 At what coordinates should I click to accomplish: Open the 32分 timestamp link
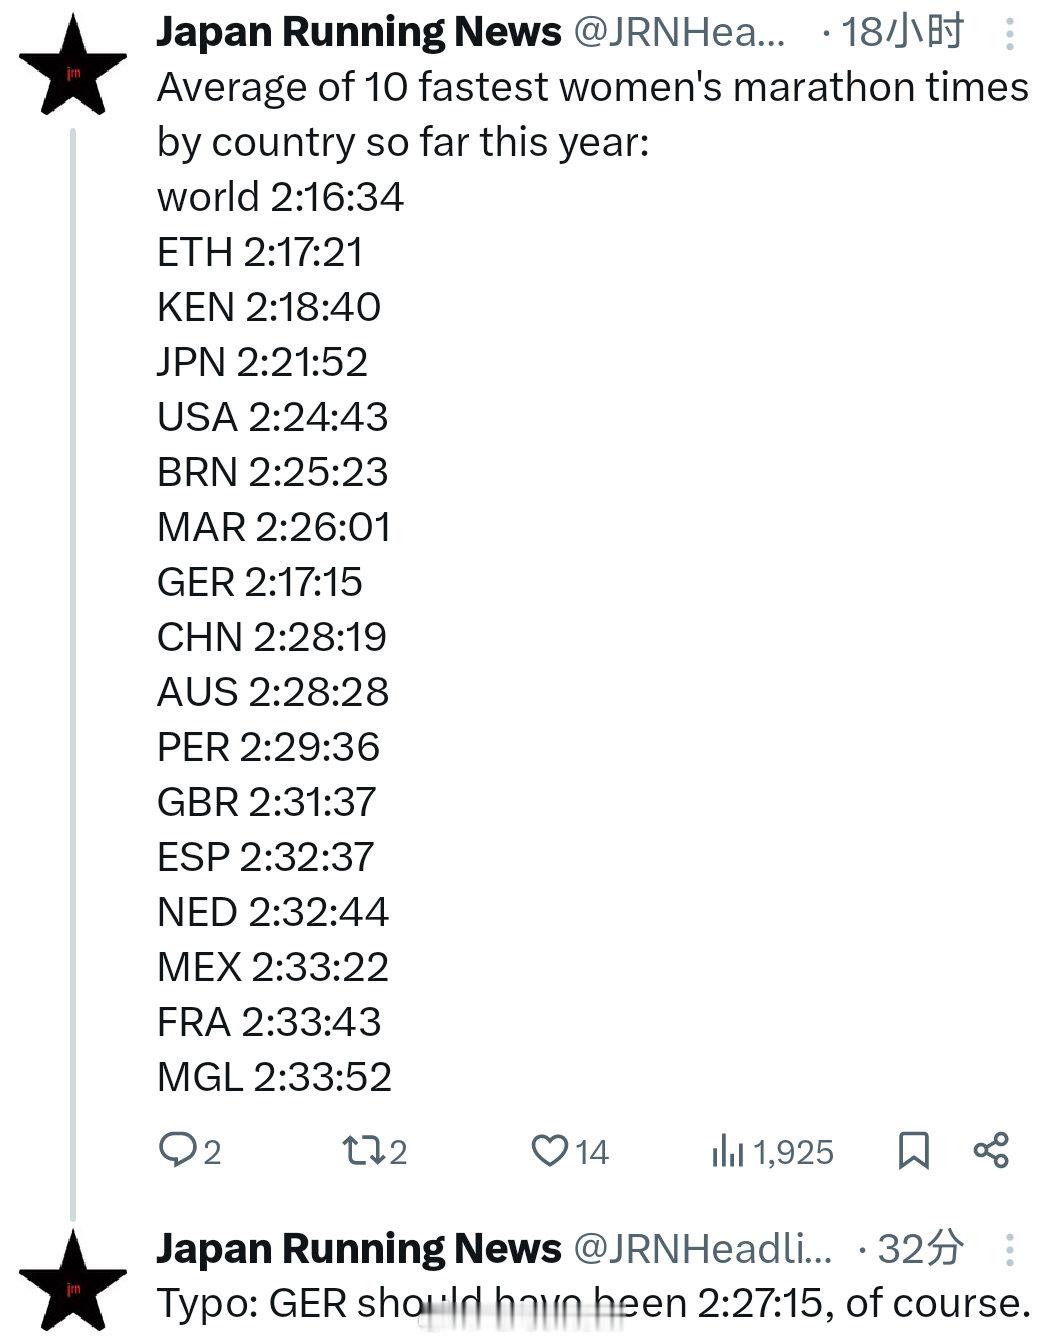click(921, 1249)
